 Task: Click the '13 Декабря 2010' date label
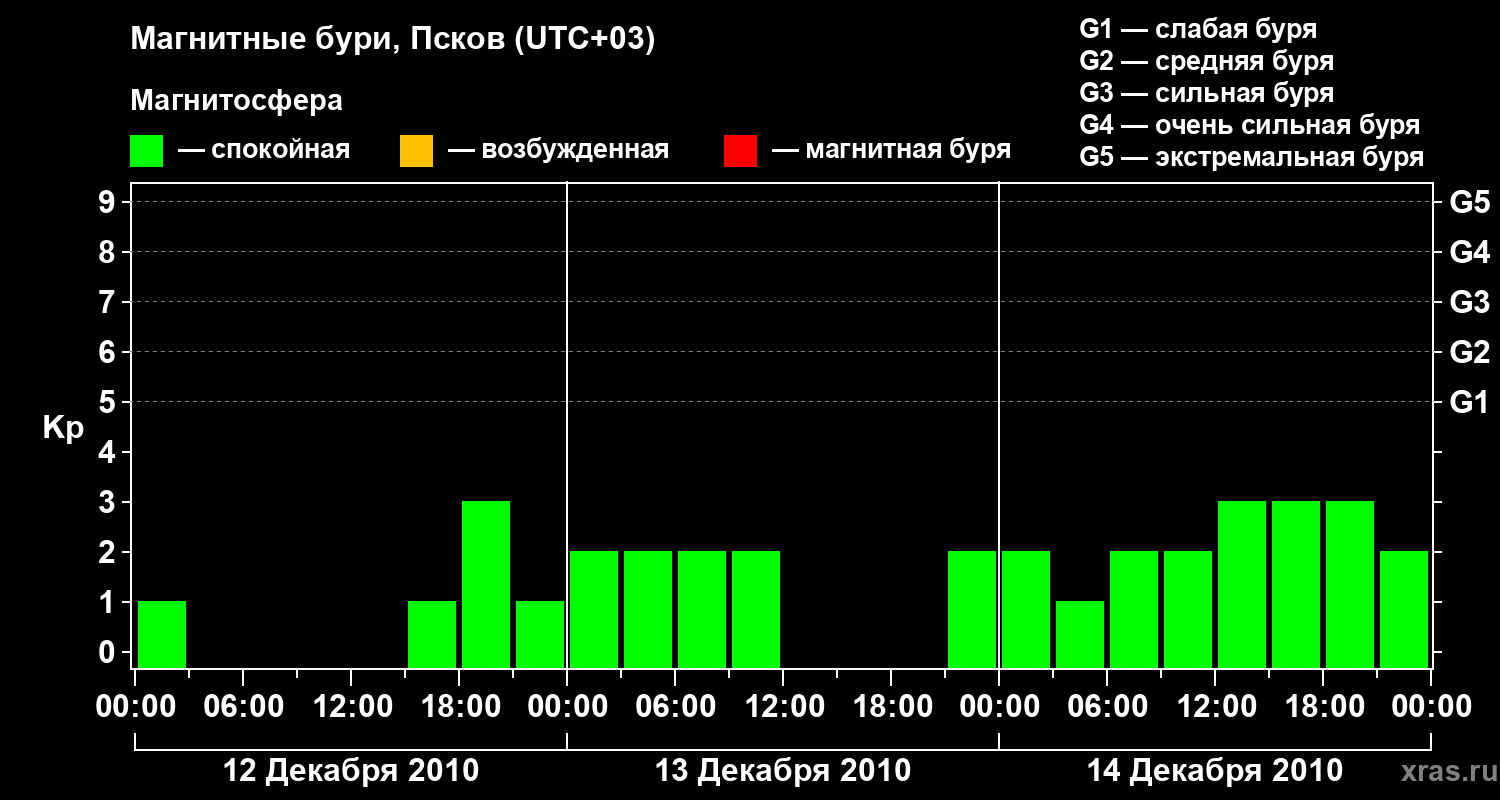point(783,771)
